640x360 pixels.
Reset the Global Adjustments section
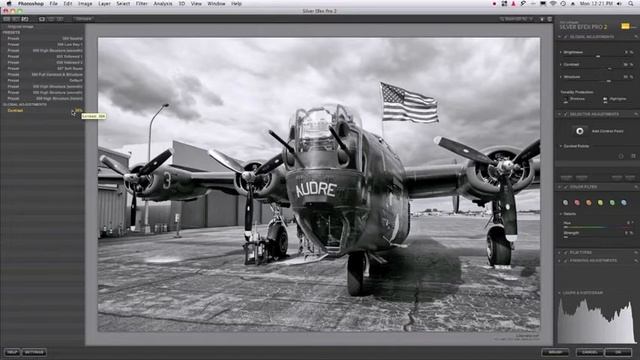pos(636,37)
